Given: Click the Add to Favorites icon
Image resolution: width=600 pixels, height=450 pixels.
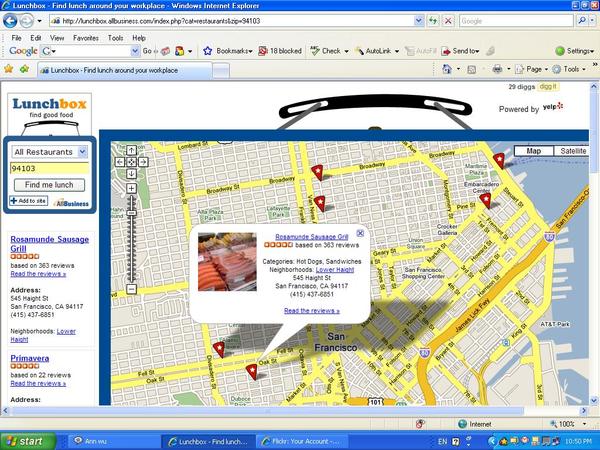Looking at the screenshot, I should pos(24,69).
